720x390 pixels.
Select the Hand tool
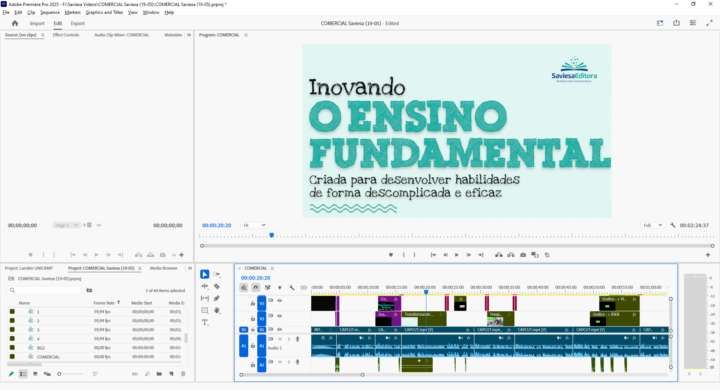(x=217, y=311)
